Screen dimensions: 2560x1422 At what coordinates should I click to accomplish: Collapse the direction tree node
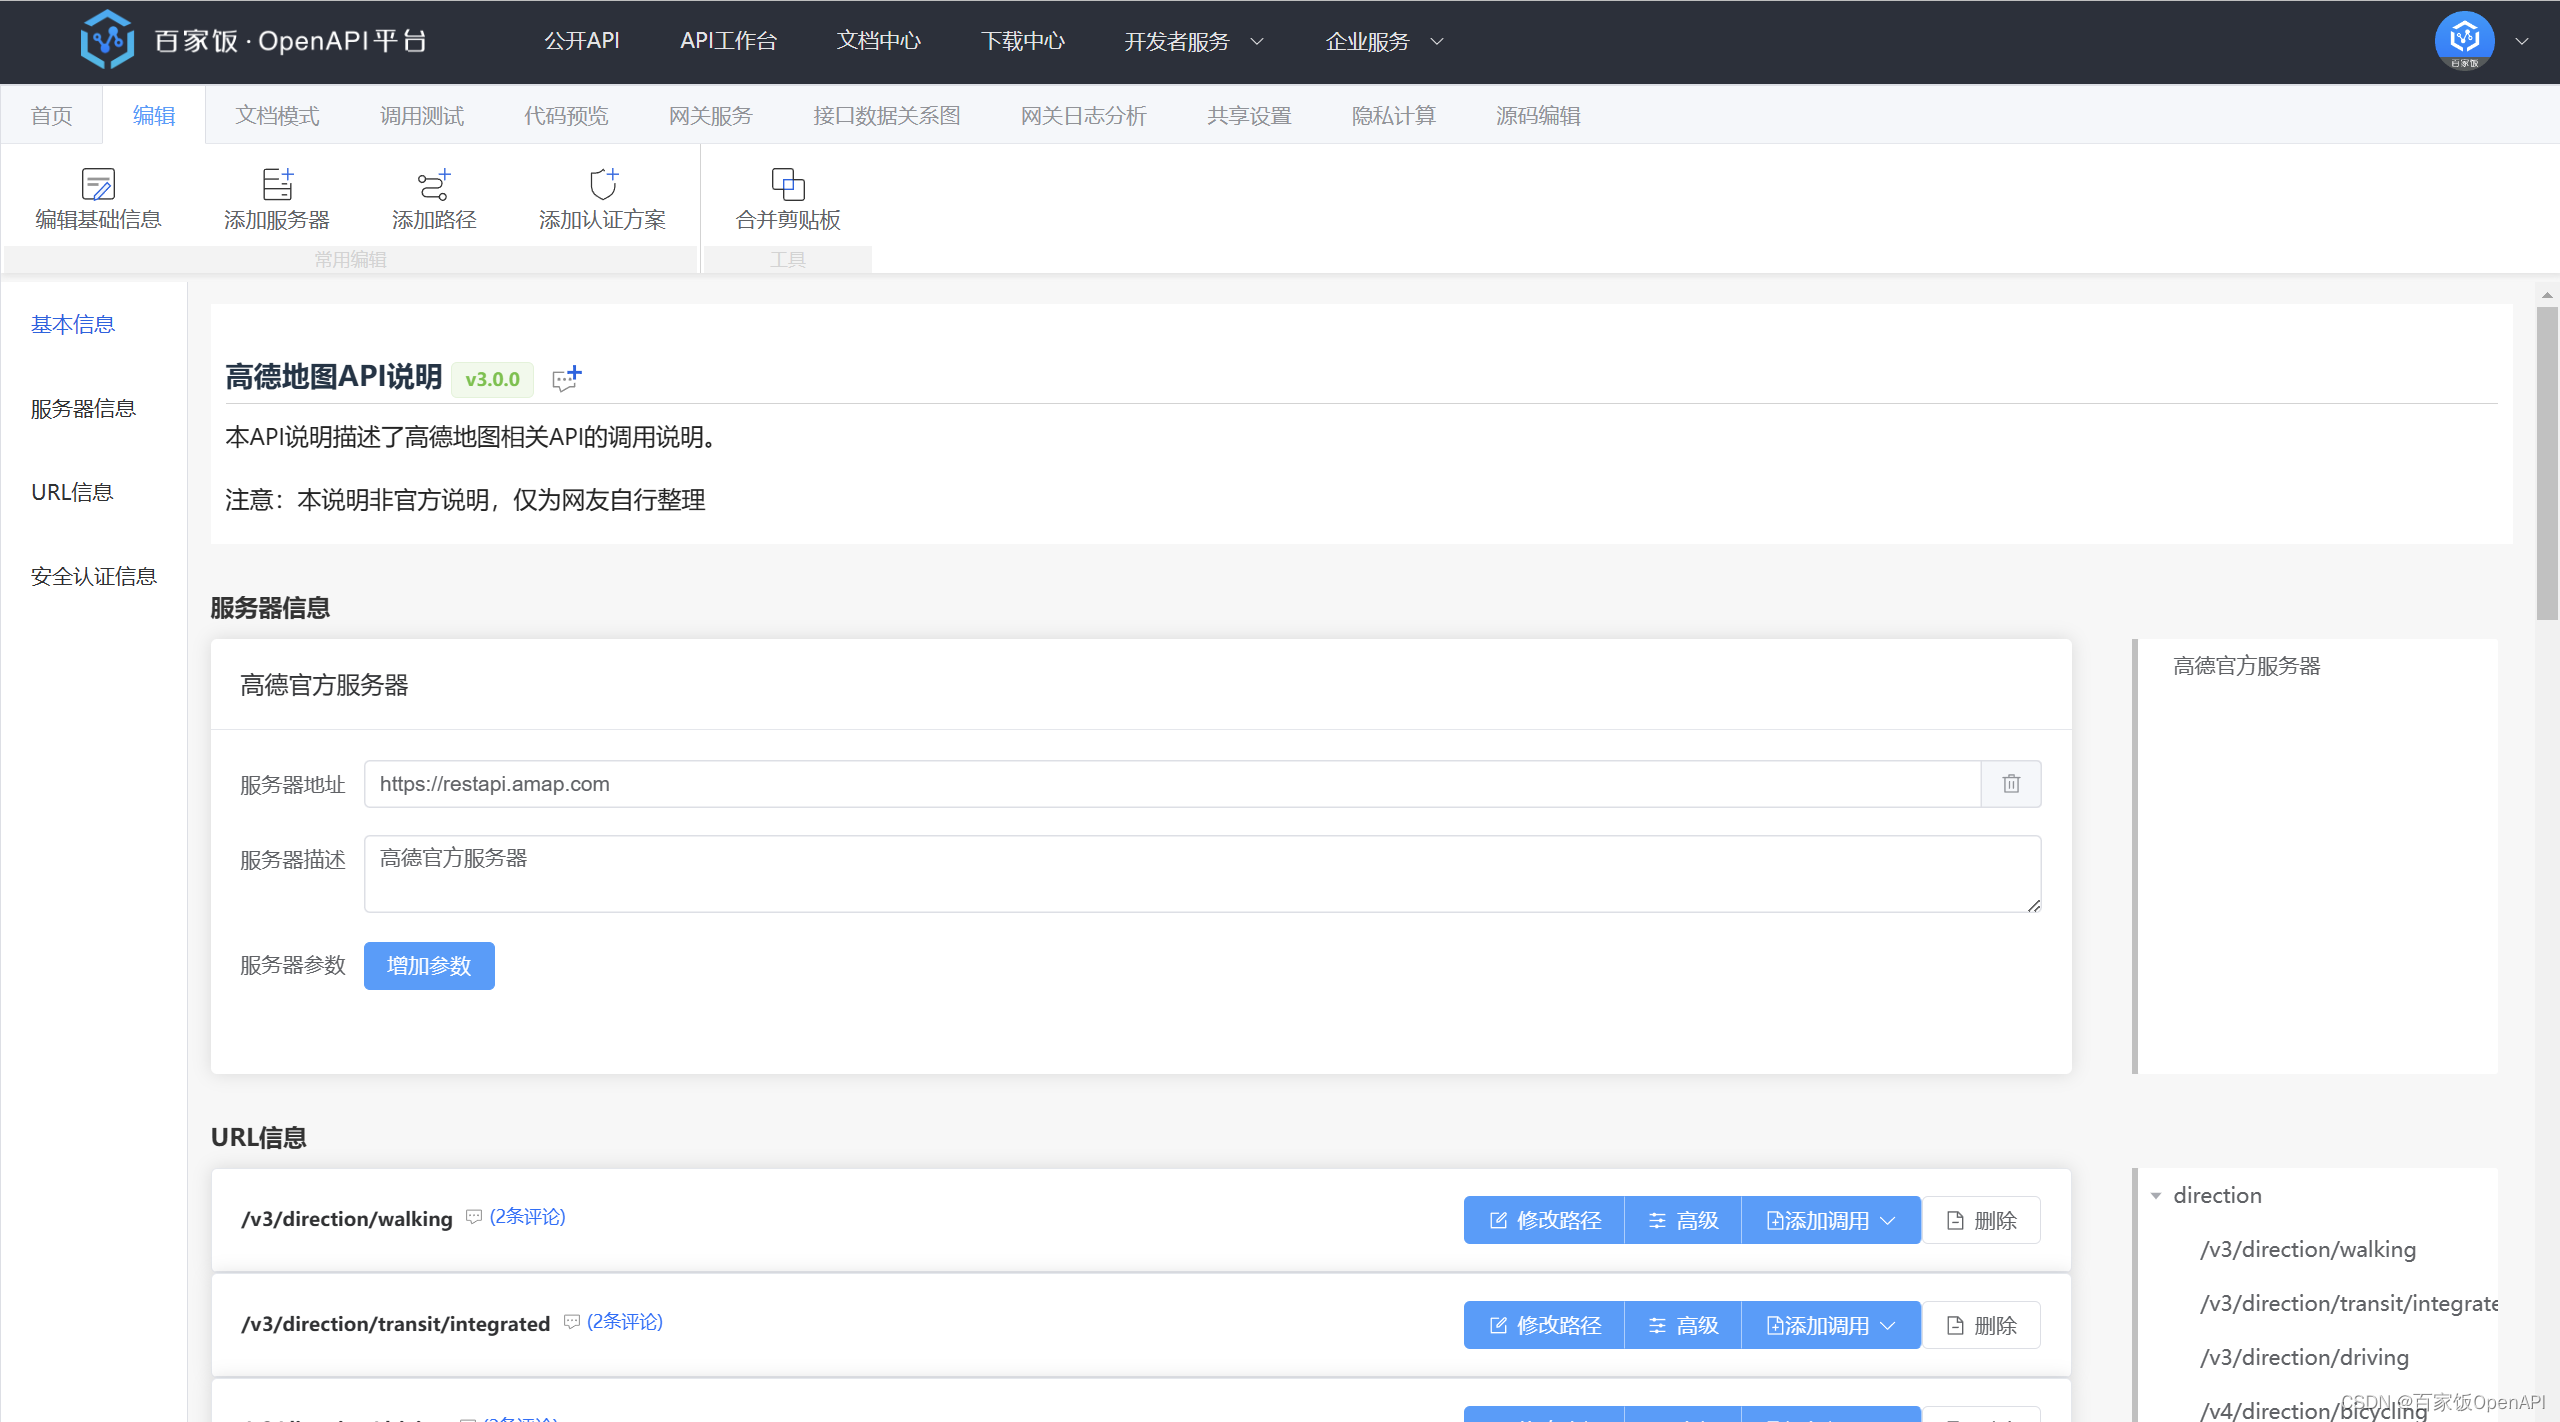2156,1196
